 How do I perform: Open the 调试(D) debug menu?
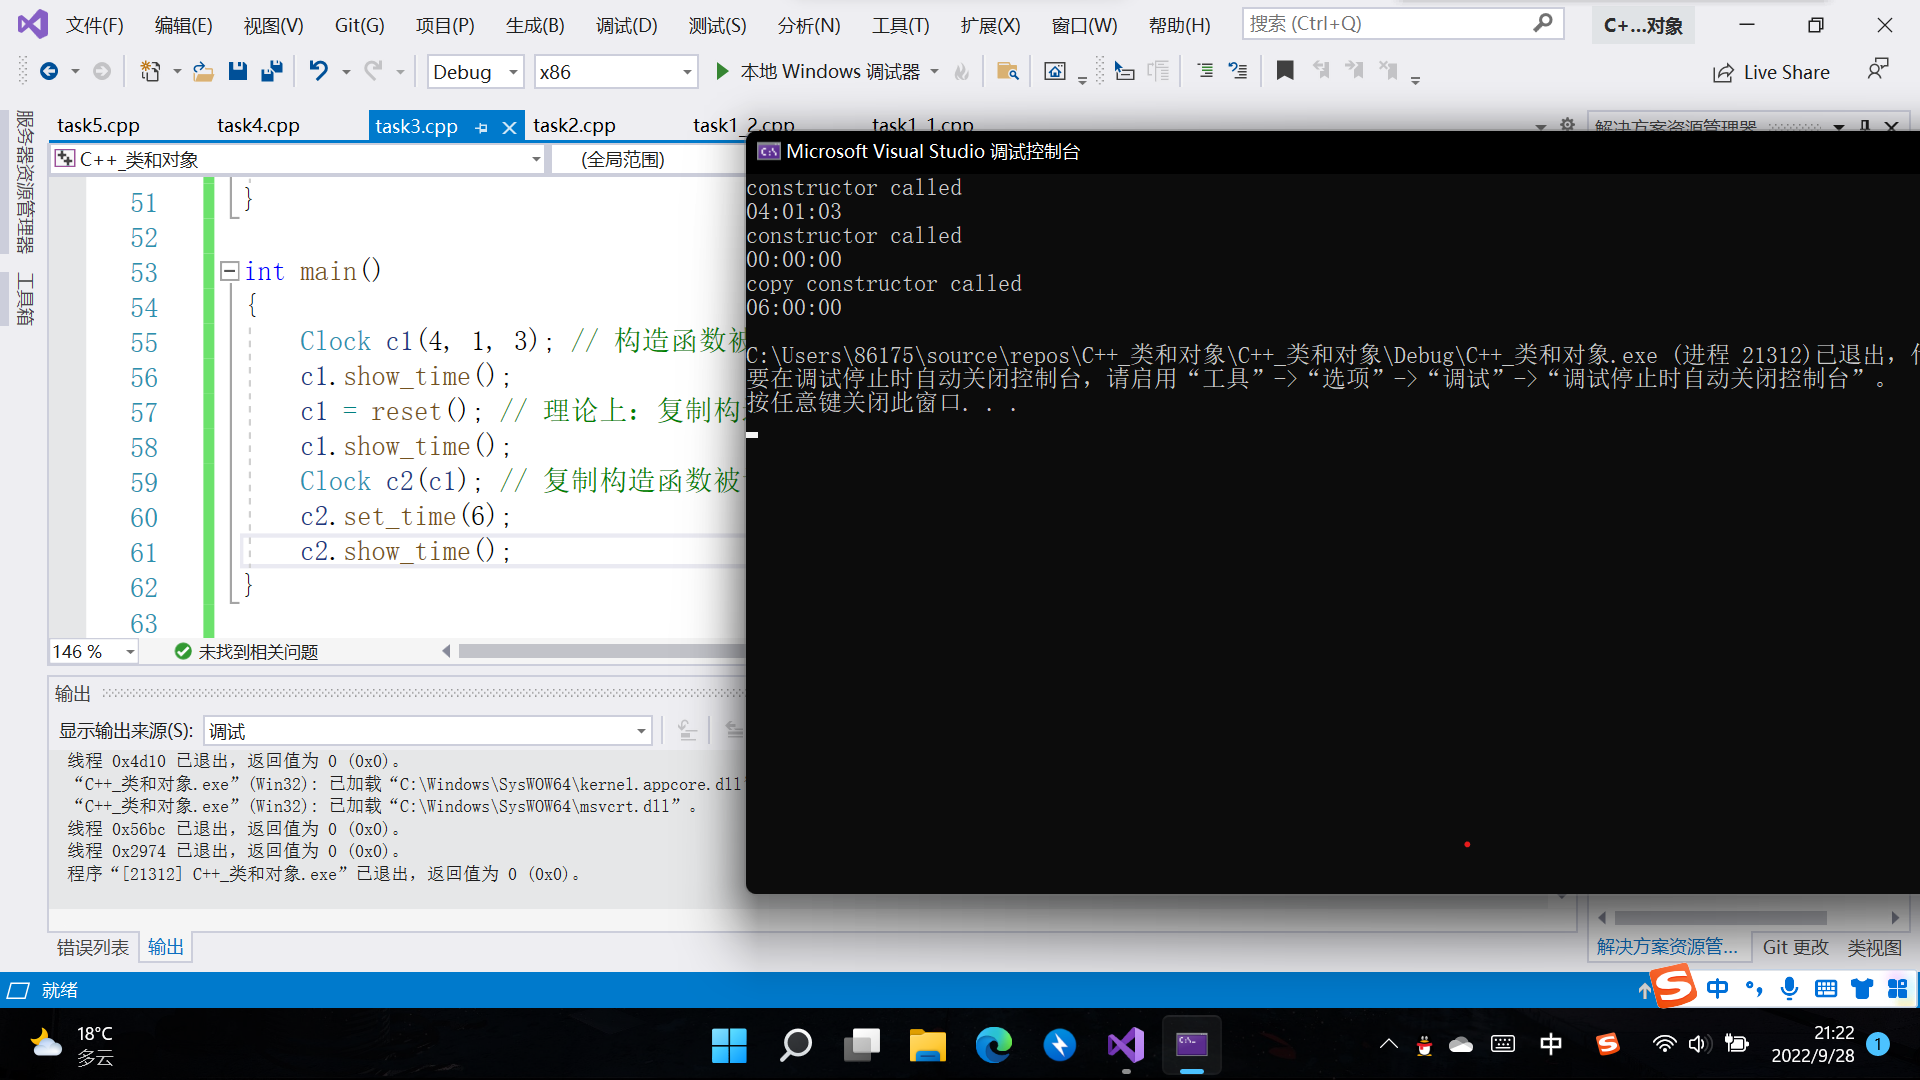coord(626,25)
